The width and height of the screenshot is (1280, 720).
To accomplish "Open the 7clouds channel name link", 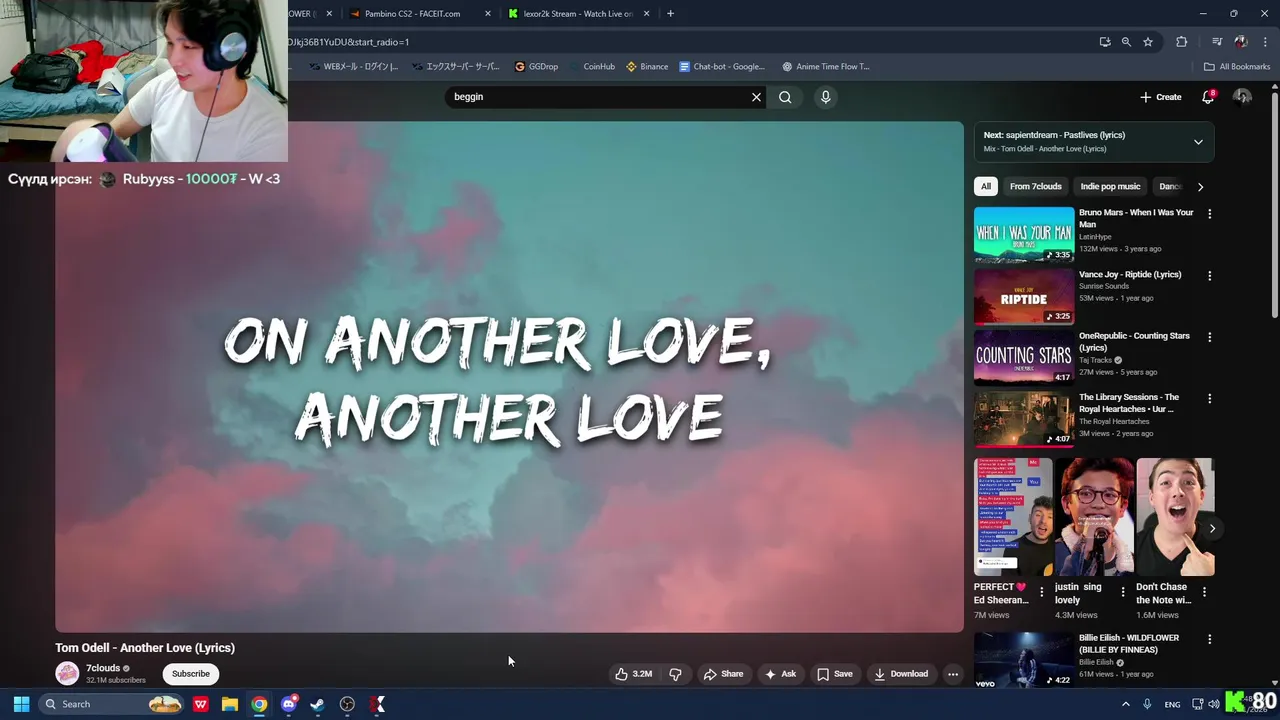I will coord(103,668).
